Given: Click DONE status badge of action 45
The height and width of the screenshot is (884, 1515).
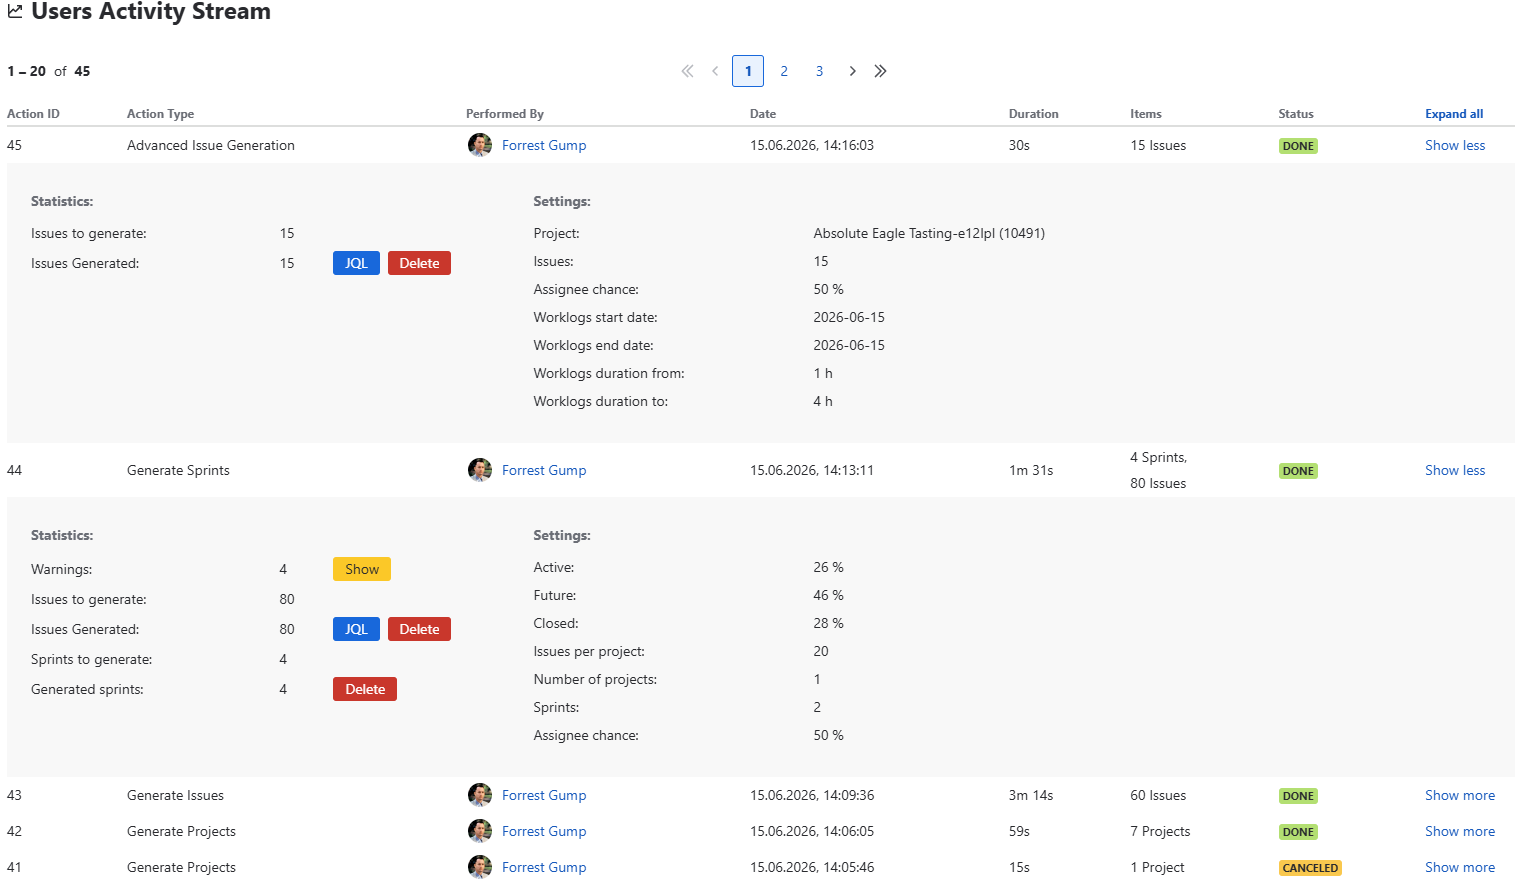Looking at the screenshot, I should tap(1298, 146).
